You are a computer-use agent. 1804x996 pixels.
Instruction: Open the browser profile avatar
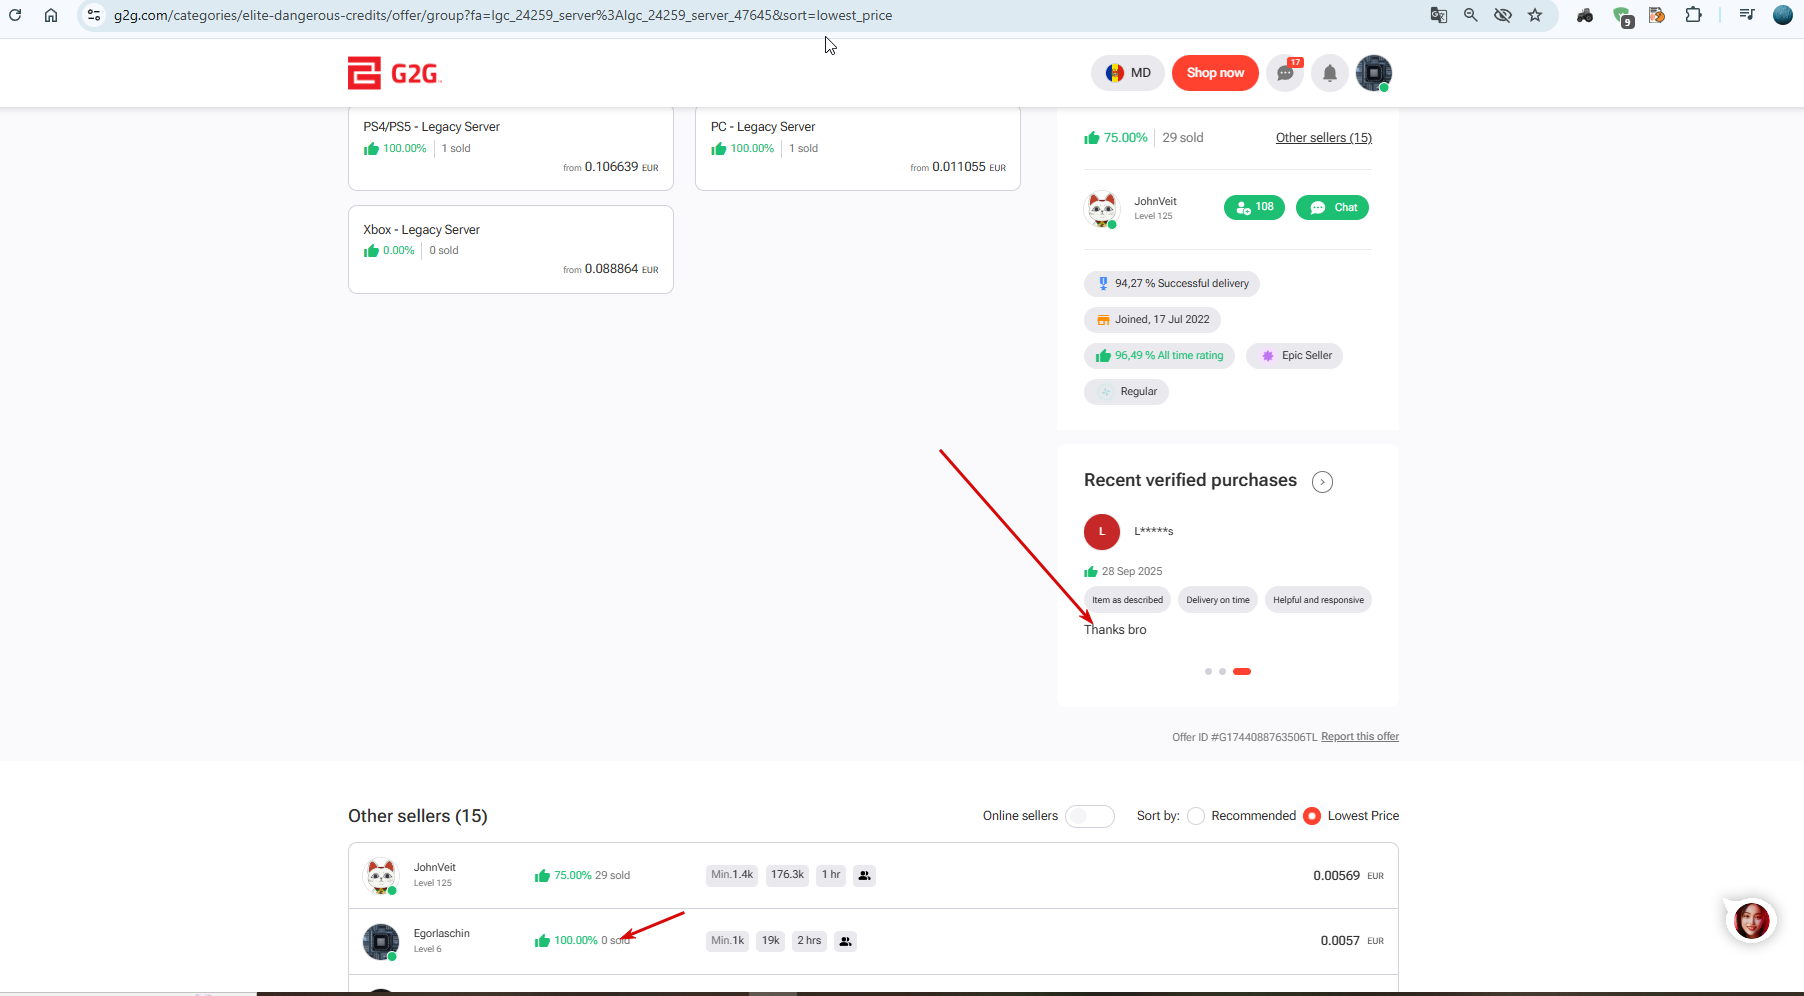[1783, 15]
